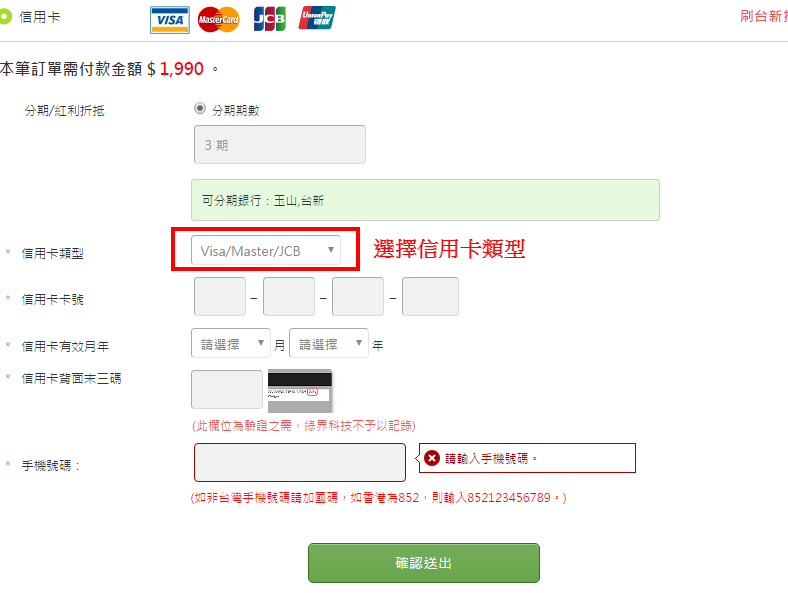Viewport: 788px width, 593px height.
Task: Click the first card number box
Action: [219, 297]
